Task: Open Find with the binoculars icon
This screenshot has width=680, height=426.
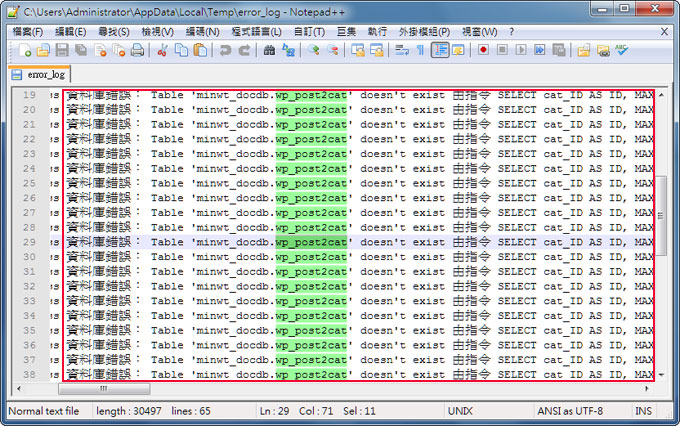Action: tap(269, 50)
